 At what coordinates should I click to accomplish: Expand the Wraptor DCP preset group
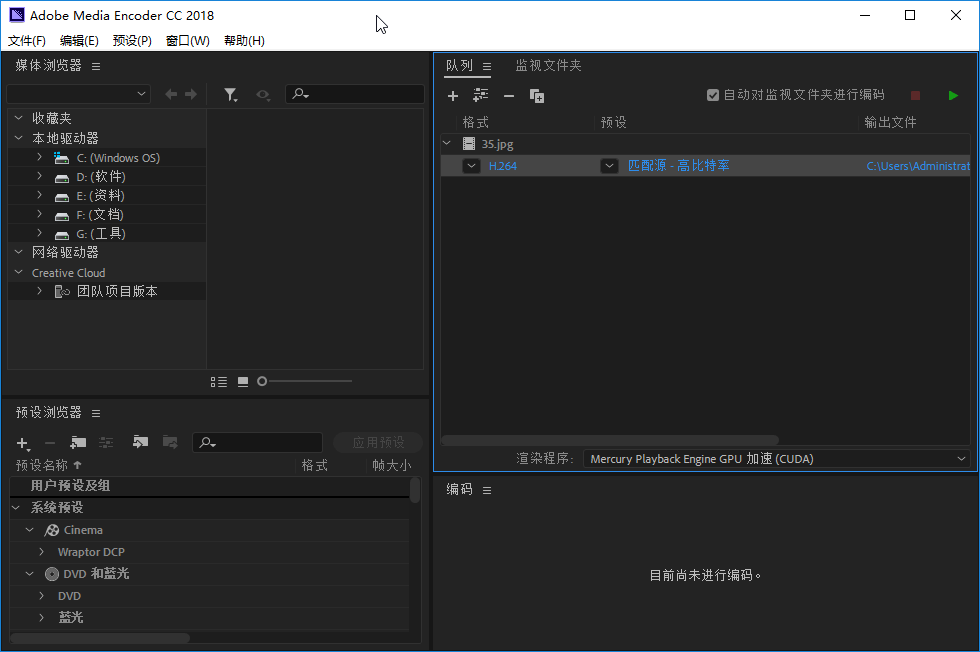coord(41,551)
